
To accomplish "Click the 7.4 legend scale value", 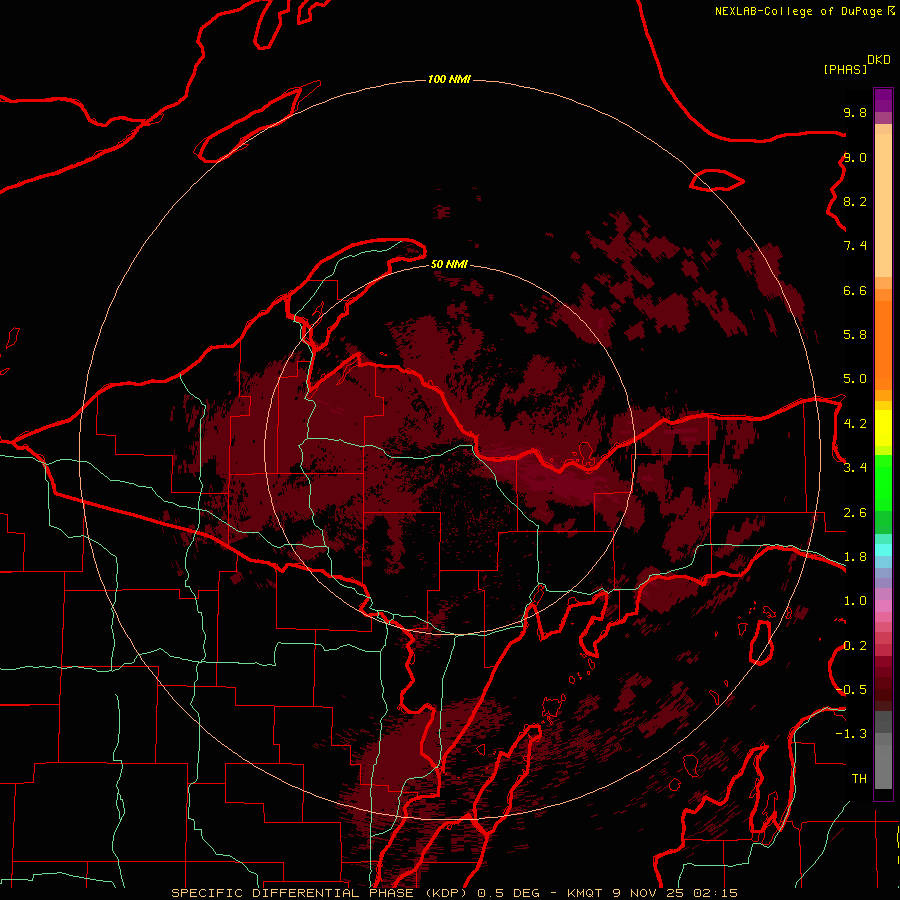I will click(855, 246).
